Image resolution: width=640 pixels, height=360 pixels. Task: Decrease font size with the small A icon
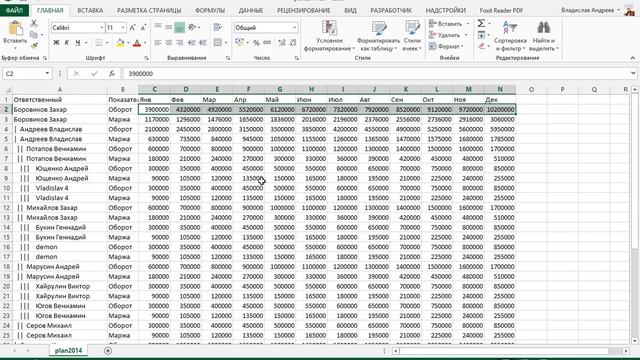143,28
